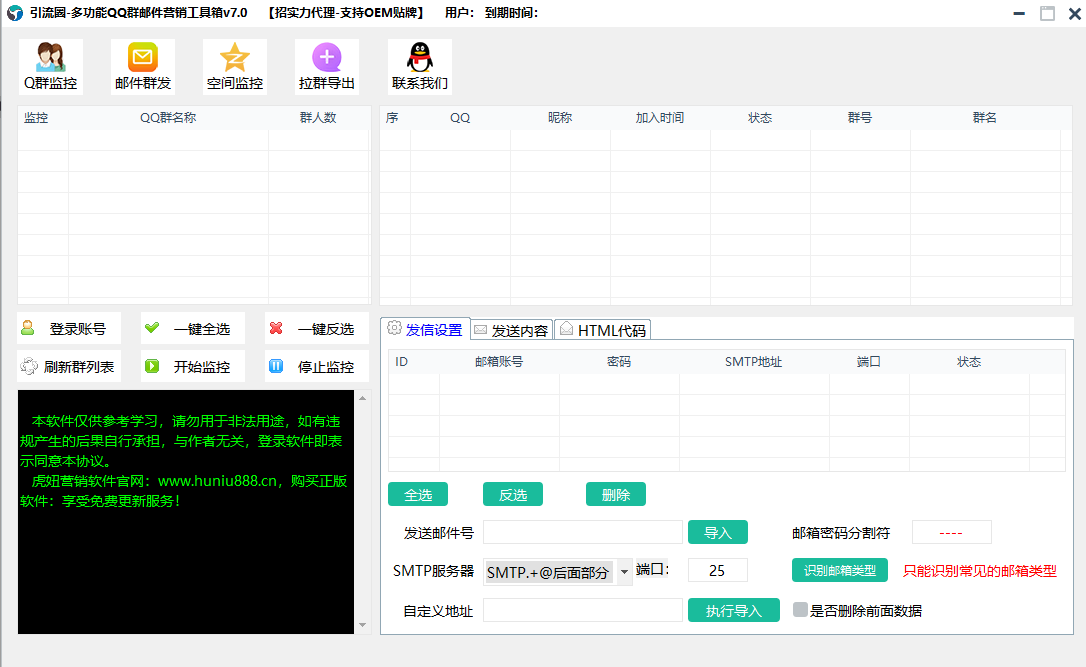Click the 昵称 column header

click(x=560, y=118)
